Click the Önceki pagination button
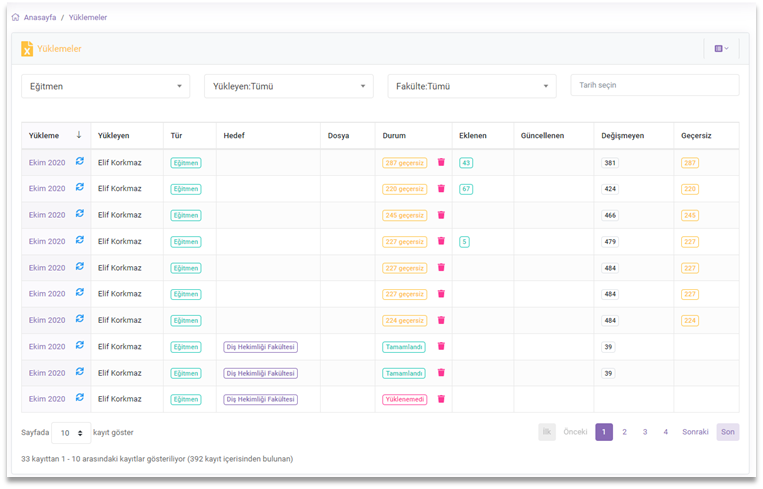 pos(575,432)
